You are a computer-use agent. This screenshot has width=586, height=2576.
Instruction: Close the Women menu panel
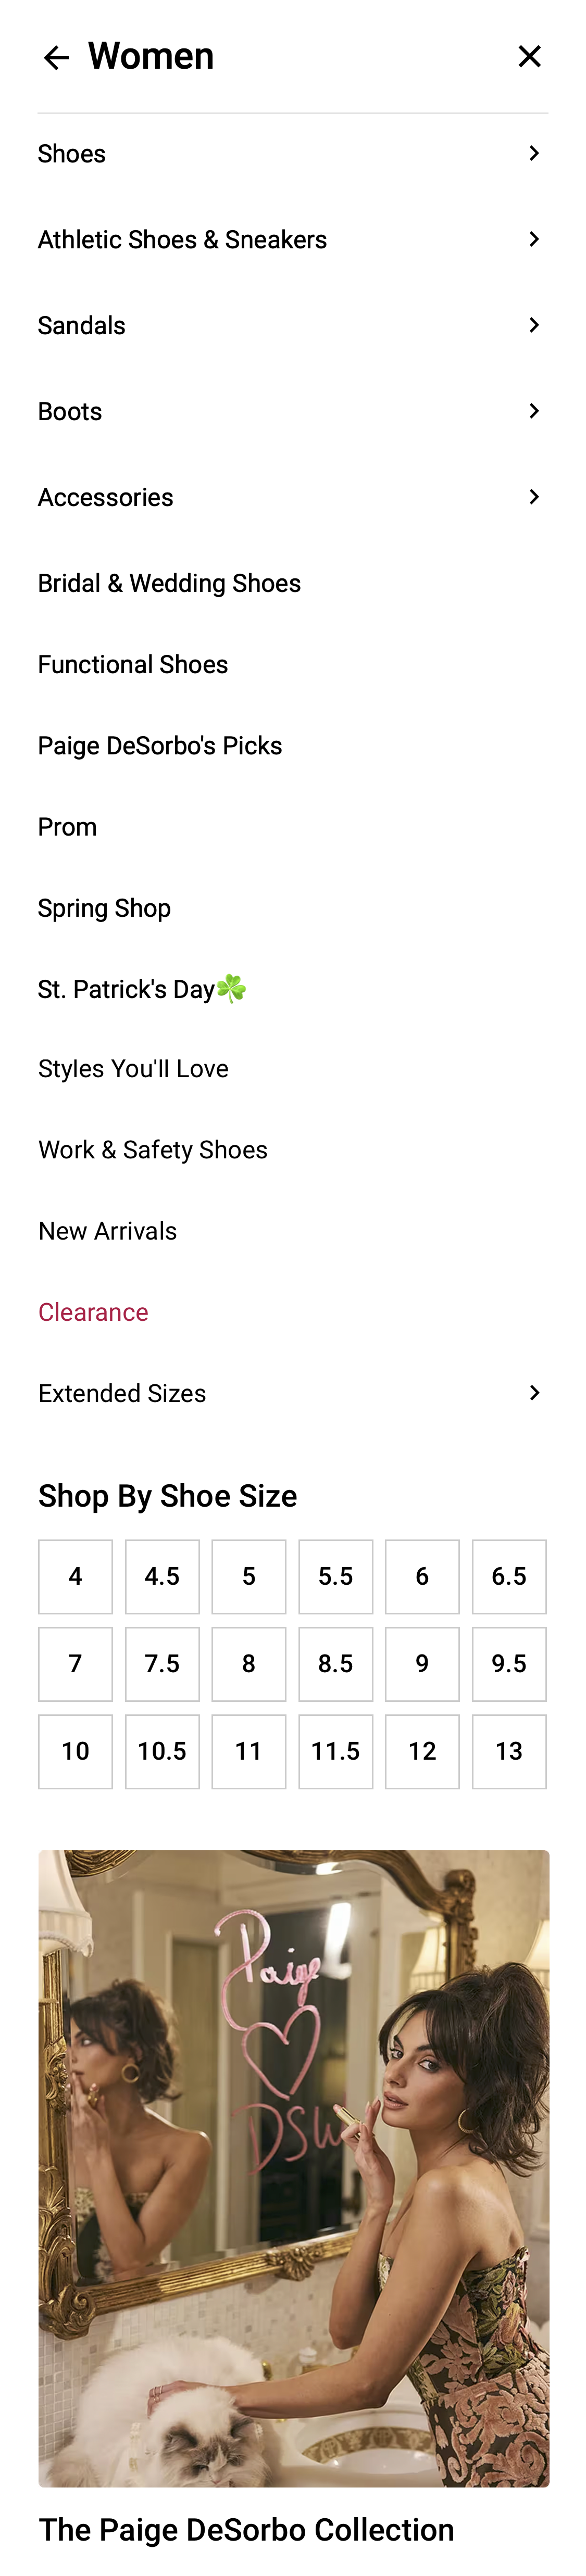pyautogui.click(x=529, y=56)
